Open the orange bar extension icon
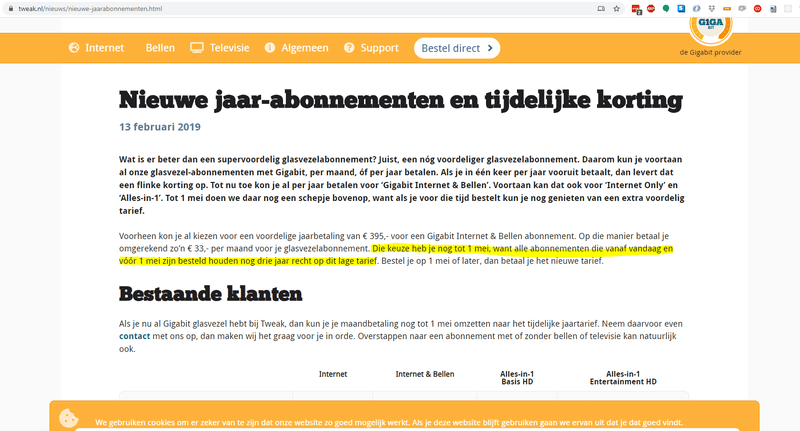Image resolution: width=800 pixels, height=431 pixels. pyautogui.click(x=727, y=9)
